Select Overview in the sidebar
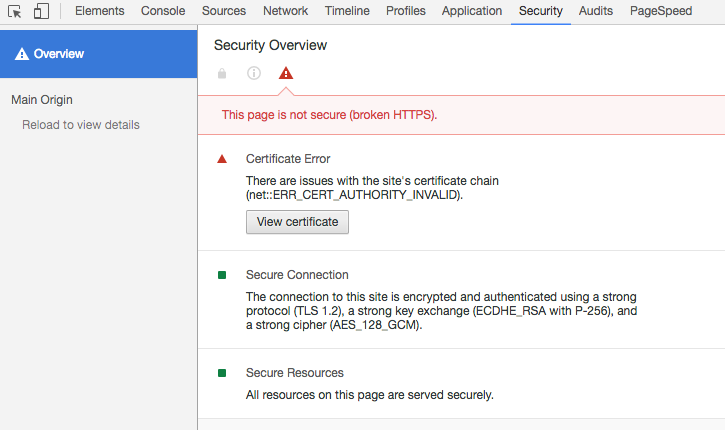This screenshot has width=725, height=430. click(98, 54)
